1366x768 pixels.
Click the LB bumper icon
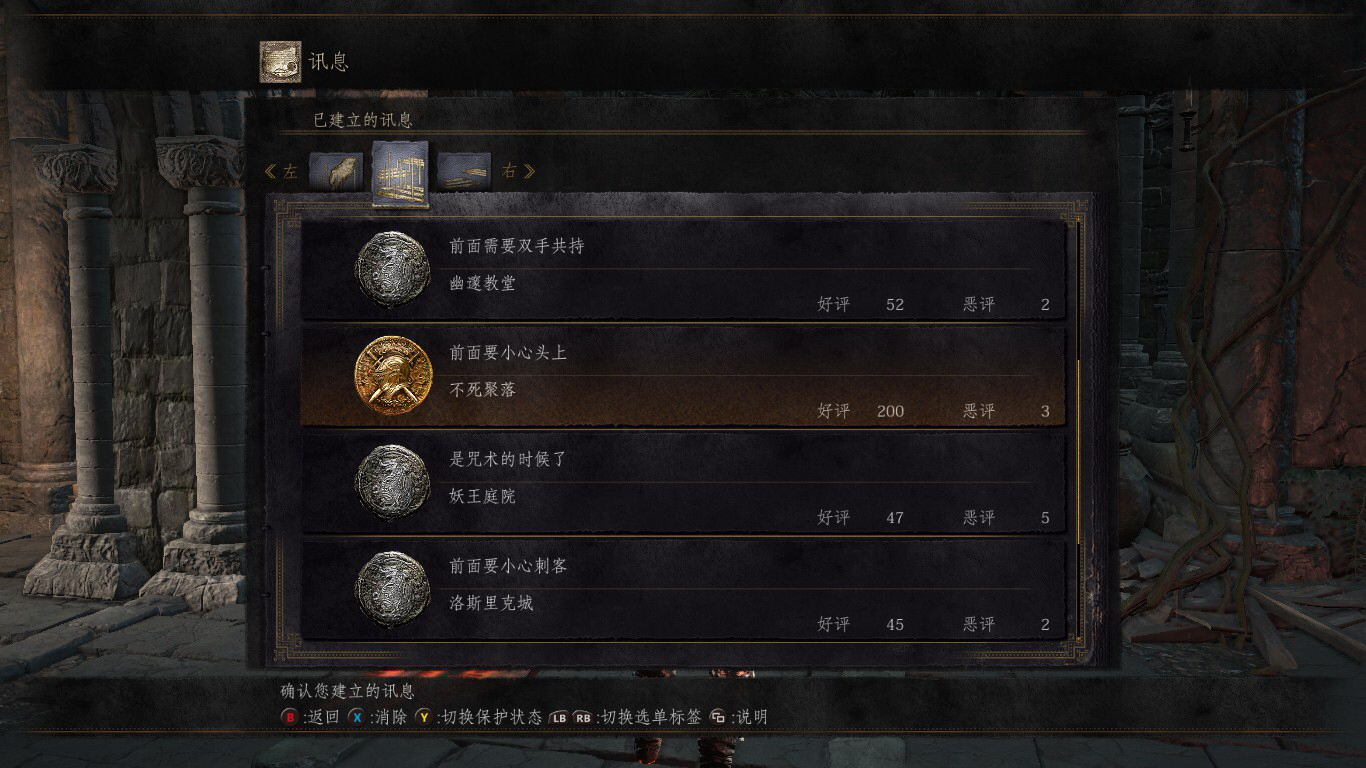[559, 718]
